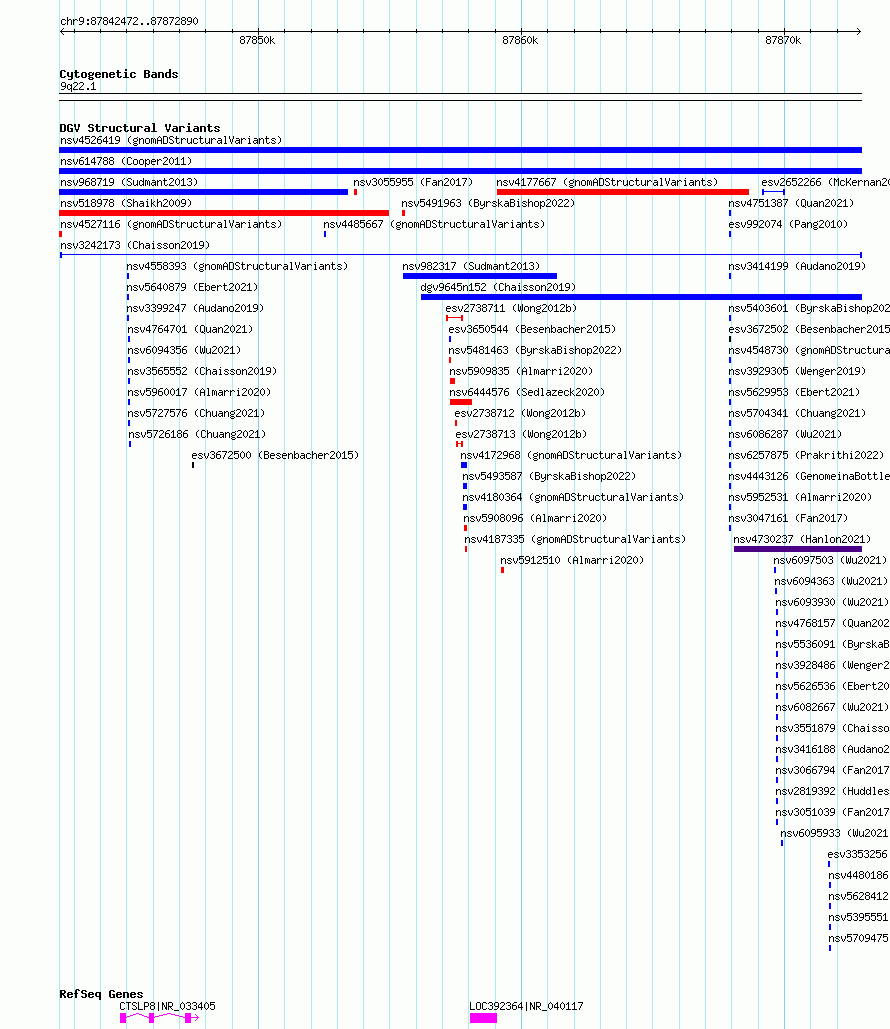Open variant esv3672500 (Besenbacher2015)
This screenshot has height=1029, width=890.
point(275,455)
